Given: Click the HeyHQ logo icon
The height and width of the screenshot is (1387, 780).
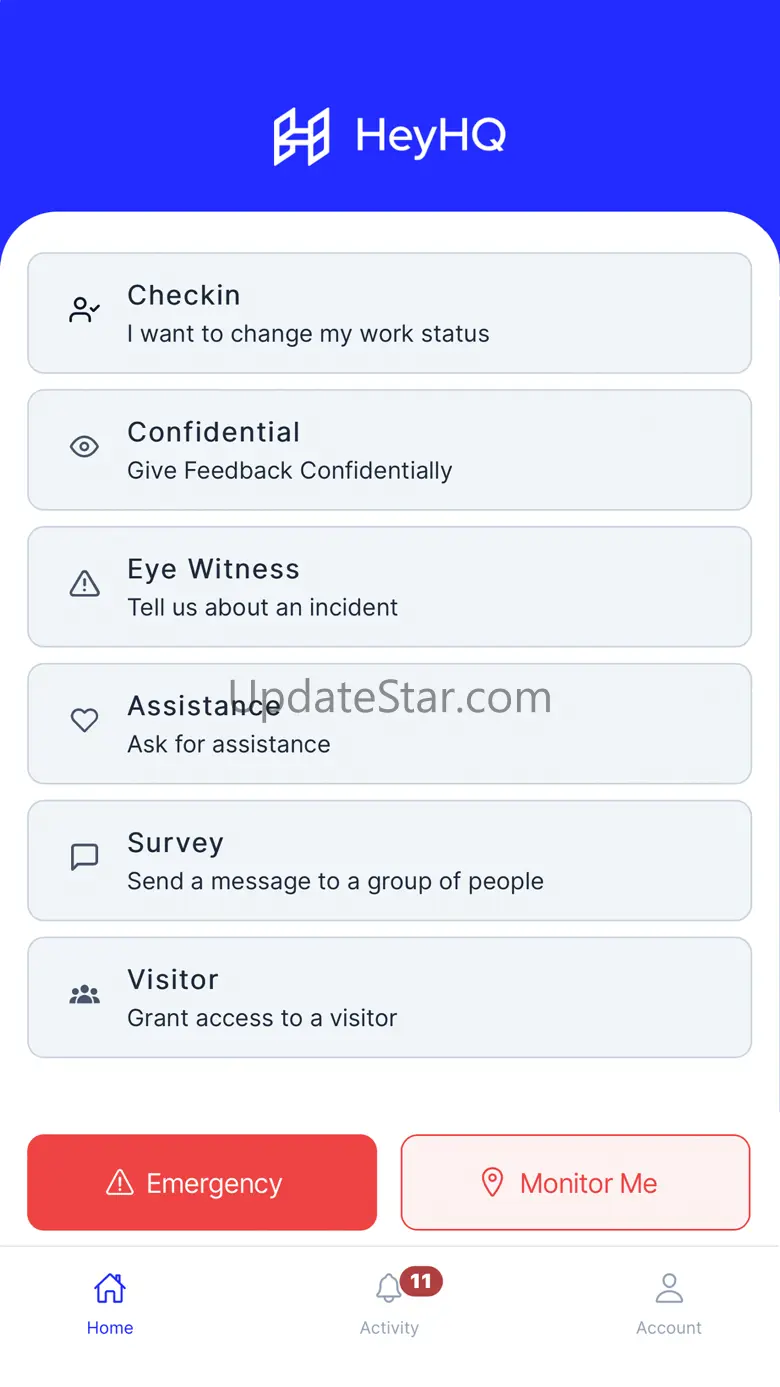Looking at the screenshot, I should [301, 136].
